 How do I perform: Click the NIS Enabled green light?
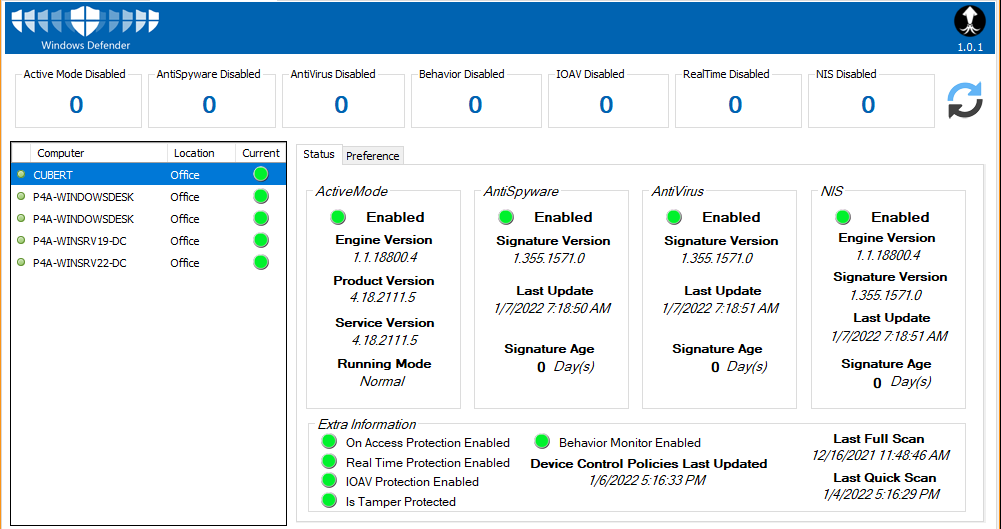point(843,218)
